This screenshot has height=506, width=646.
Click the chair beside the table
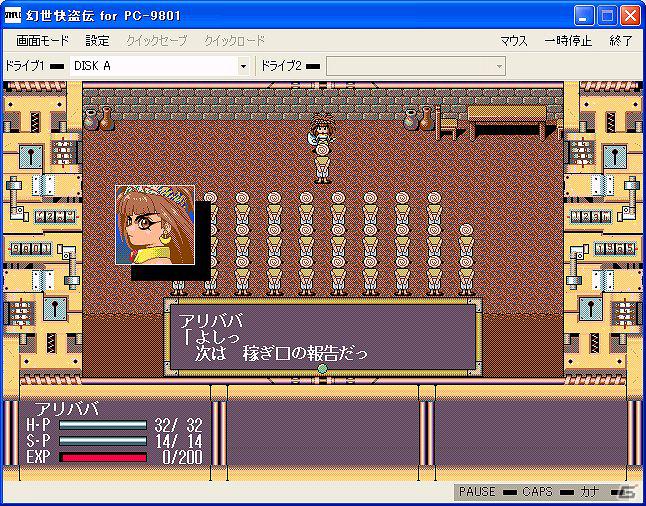[x=448, y=123]
